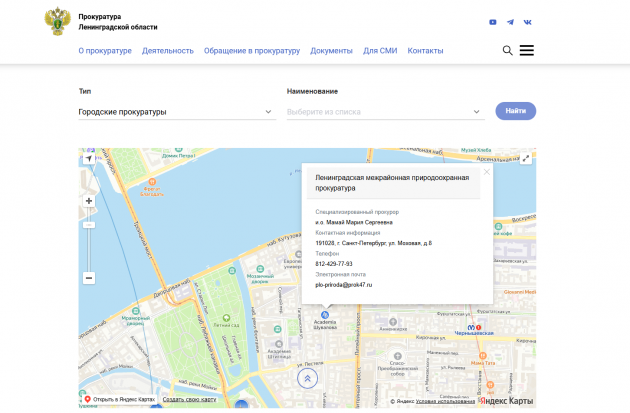Click the scroll-to-top double chevron button
Screen dimensions: 630x413
(x=308, y=378)
